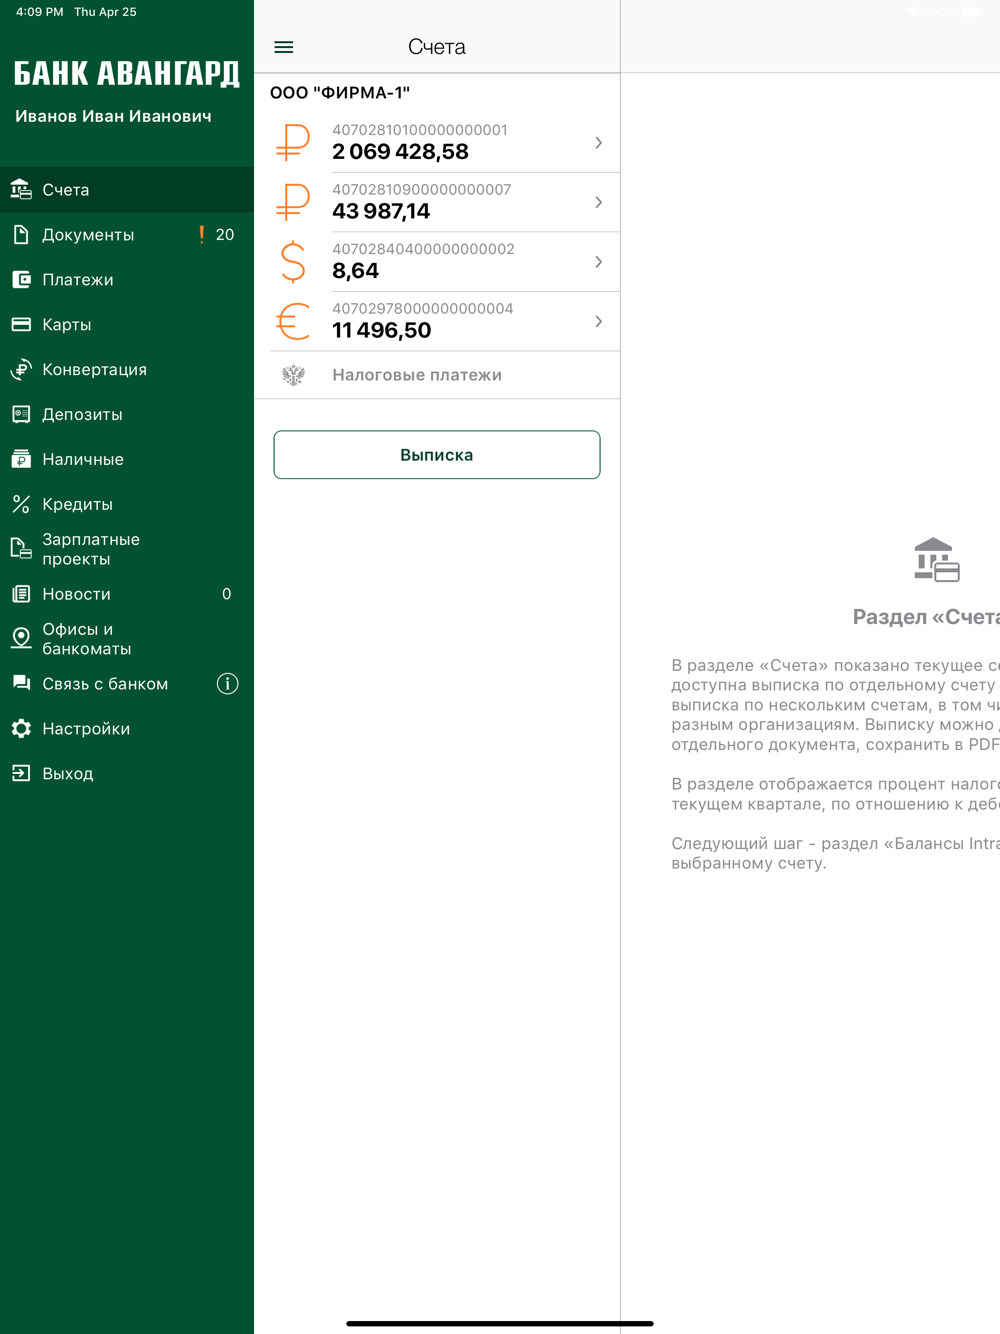
Task: Expand chevron for balance 43 987,14
Action: click(598, 202)
